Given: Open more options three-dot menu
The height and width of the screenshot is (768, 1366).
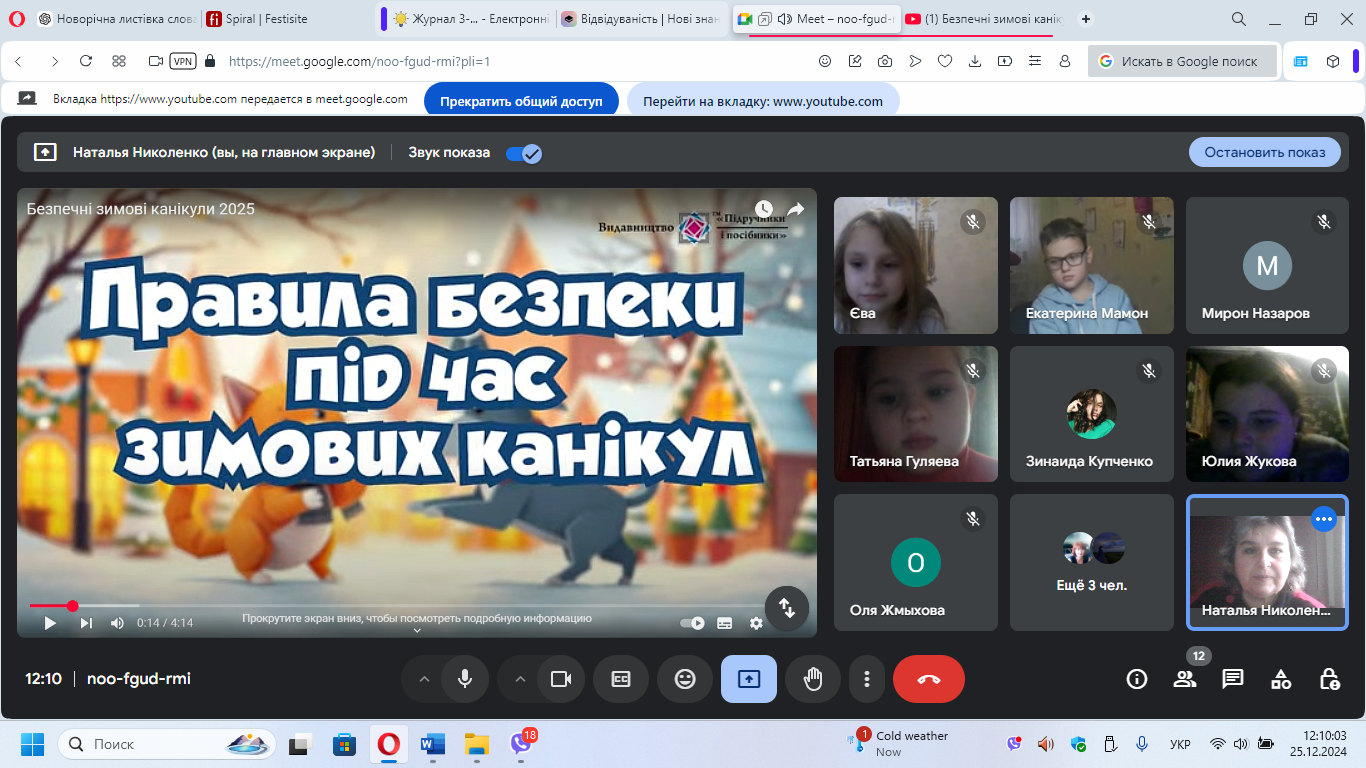Looking at the screenshot, I should (866, 679).
